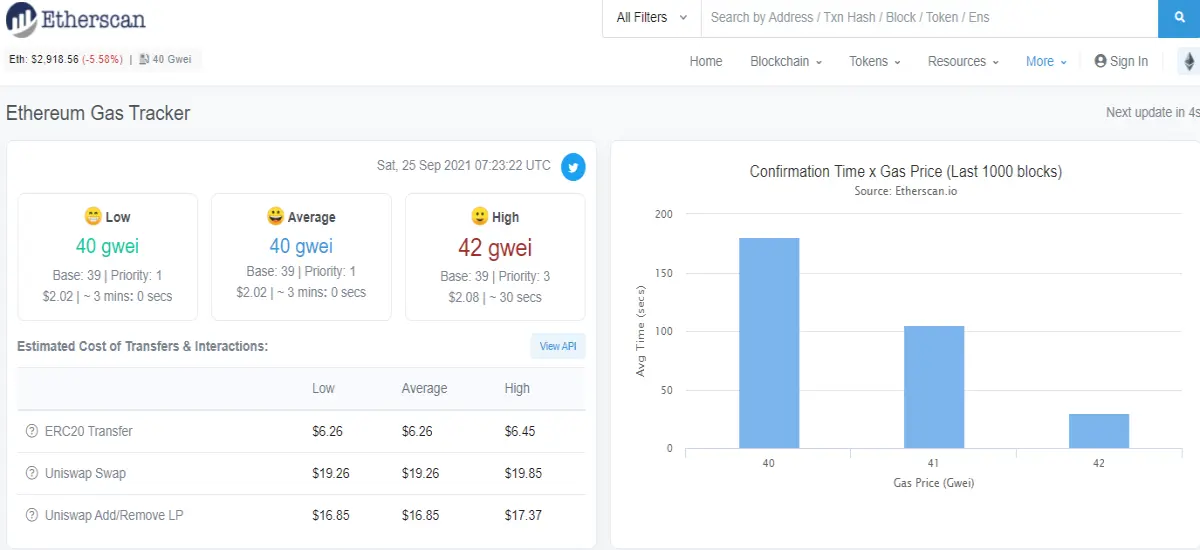
Task: Click the Low gas grinning emoji
Action: [x=93, y=217]
